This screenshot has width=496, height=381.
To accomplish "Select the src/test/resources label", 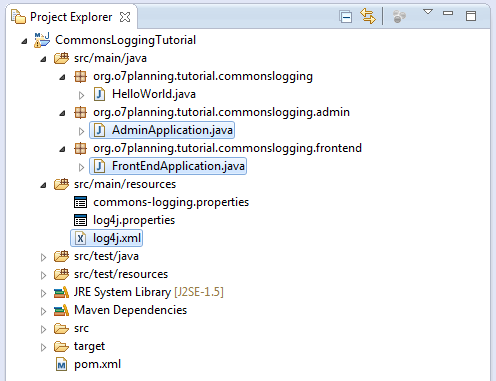I will click(121, 274).
